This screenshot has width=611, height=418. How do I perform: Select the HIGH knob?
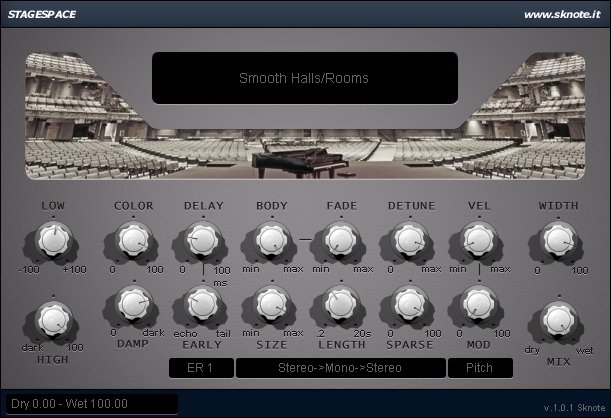tap(53, 320)
